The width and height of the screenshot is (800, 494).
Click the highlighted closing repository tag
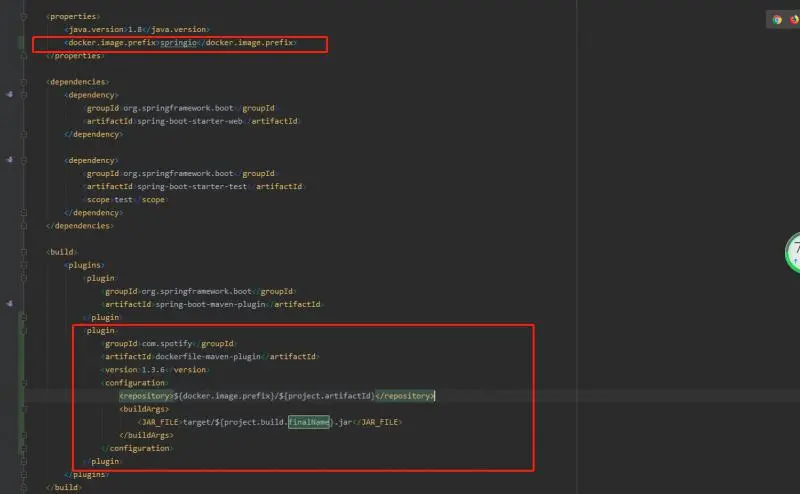click(x=405, y=396)
